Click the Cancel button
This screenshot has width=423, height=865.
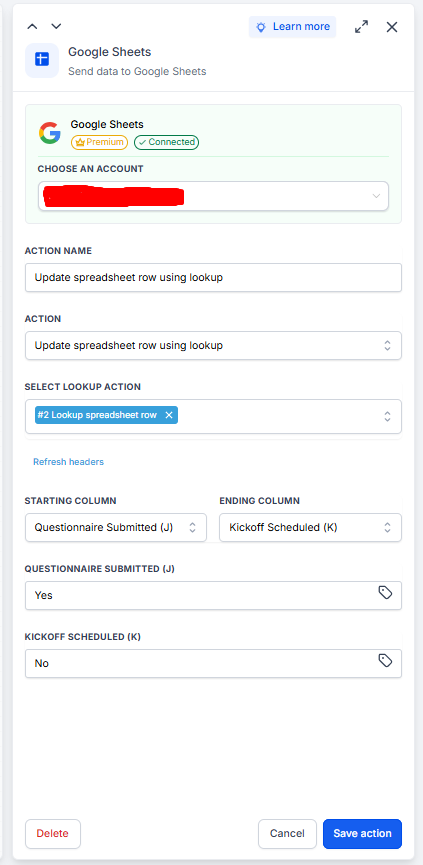287,834
